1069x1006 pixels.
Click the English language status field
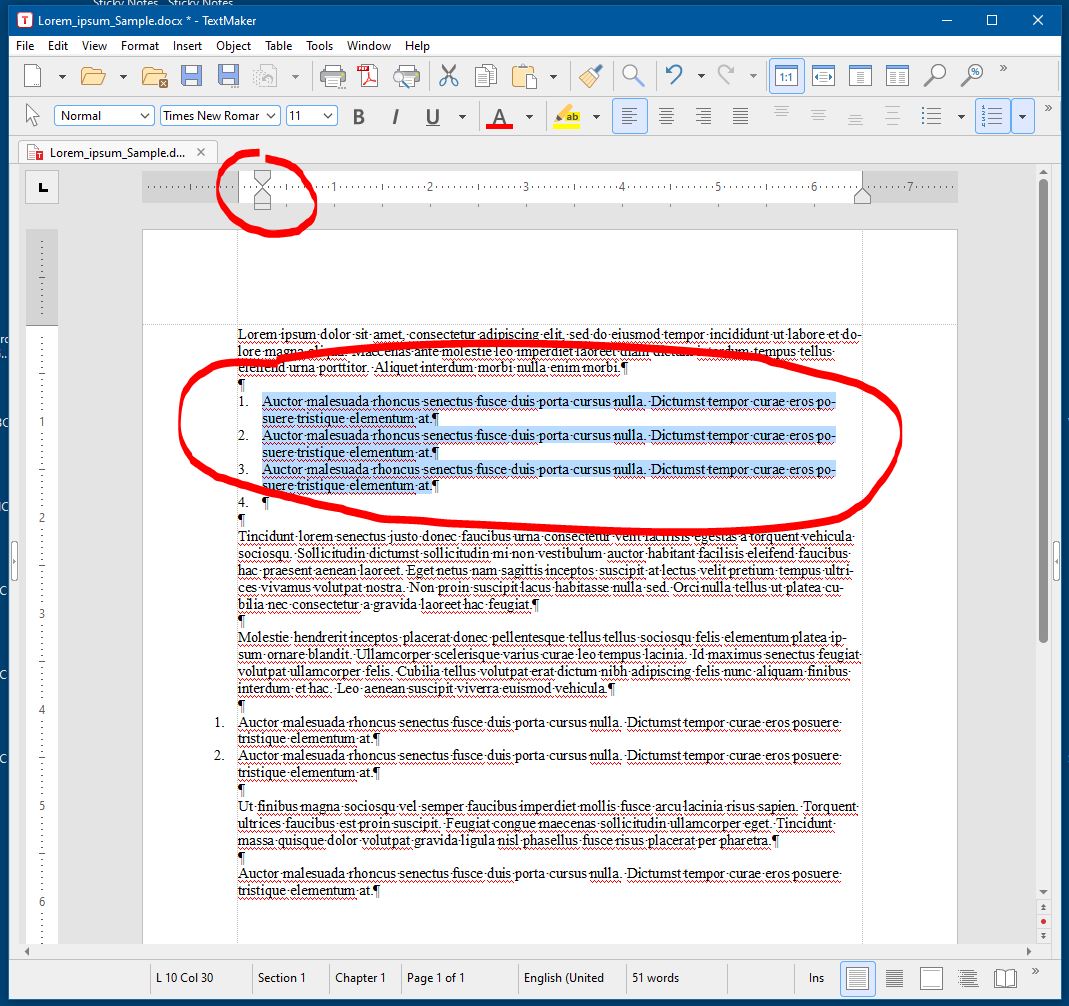[x=563, y=978]
